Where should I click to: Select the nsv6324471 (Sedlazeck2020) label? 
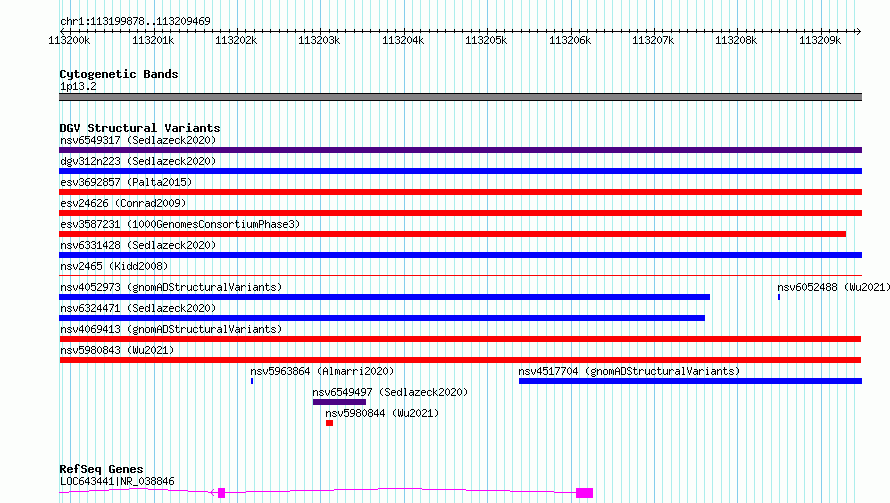(138, 308)
